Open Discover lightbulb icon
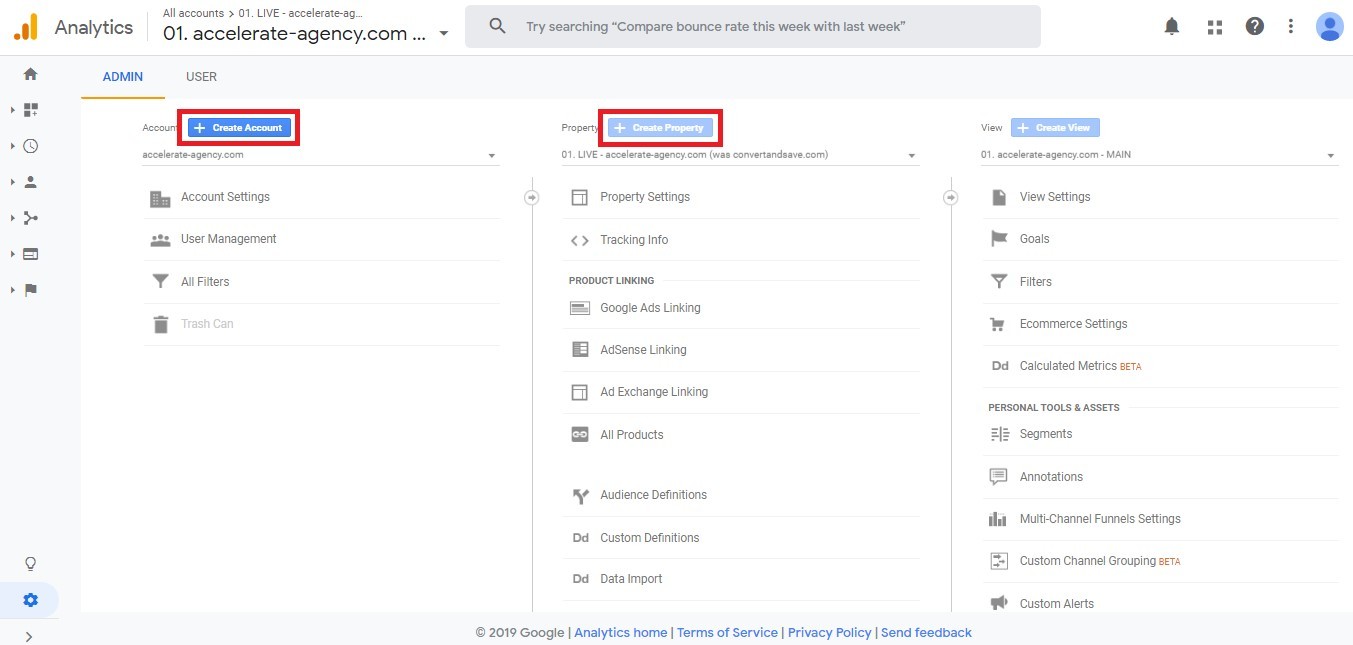The height and width of the screenshot is (645, 1353). [x=31, y=564]
